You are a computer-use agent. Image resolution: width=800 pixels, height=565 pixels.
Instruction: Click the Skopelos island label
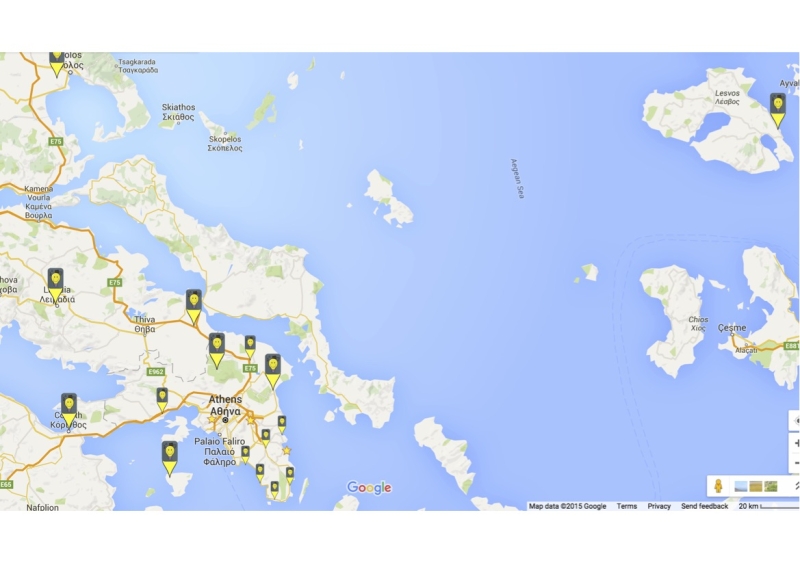click(225, 143)
